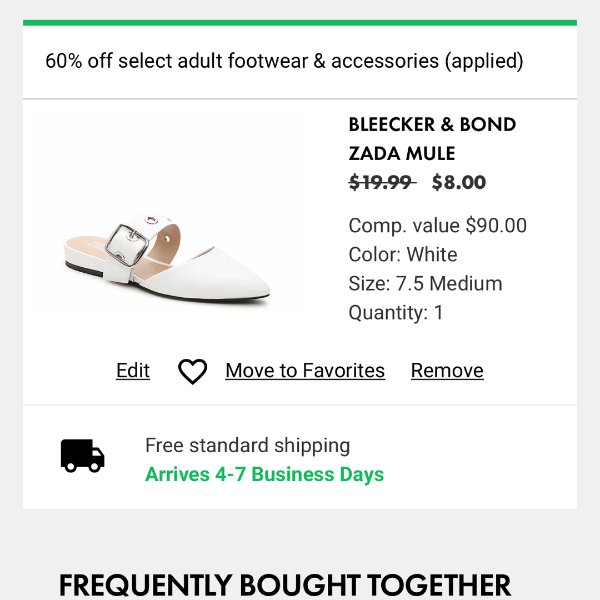Click the Quantity: 1 detail
Screen dimensions: 600x600
coord(396,313)
